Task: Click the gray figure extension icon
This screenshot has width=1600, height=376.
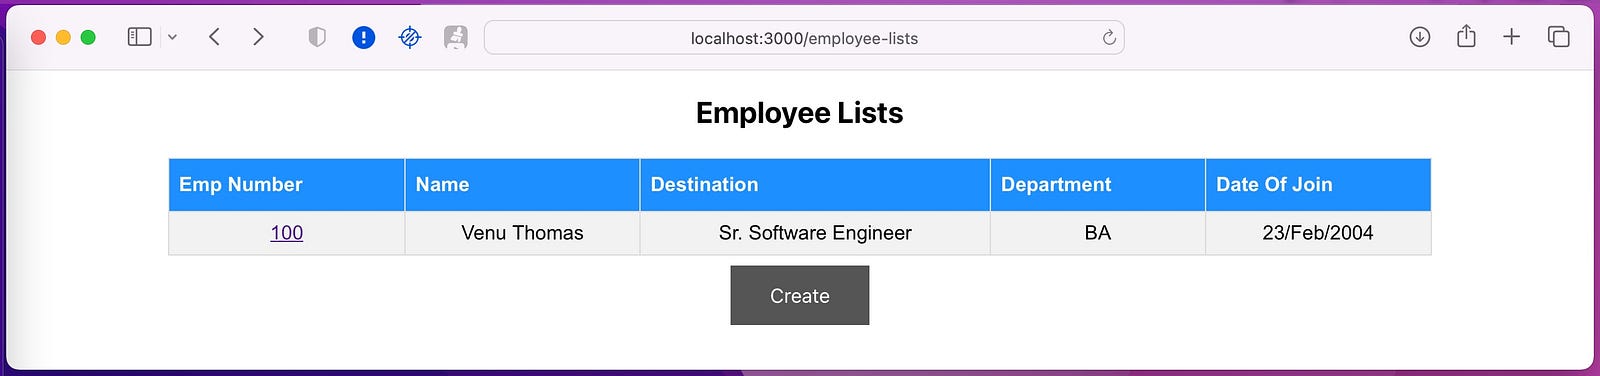Action: point(456,37)
